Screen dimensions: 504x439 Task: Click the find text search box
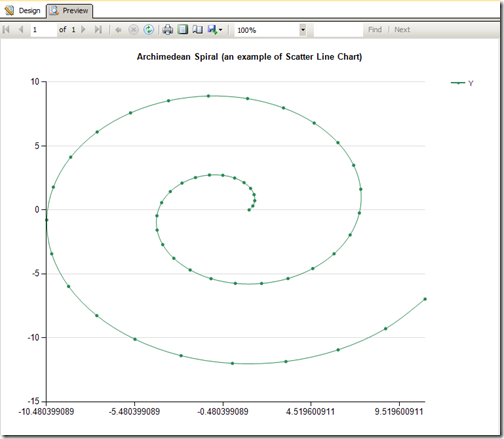pyautogui.click(x=338, y=30)
